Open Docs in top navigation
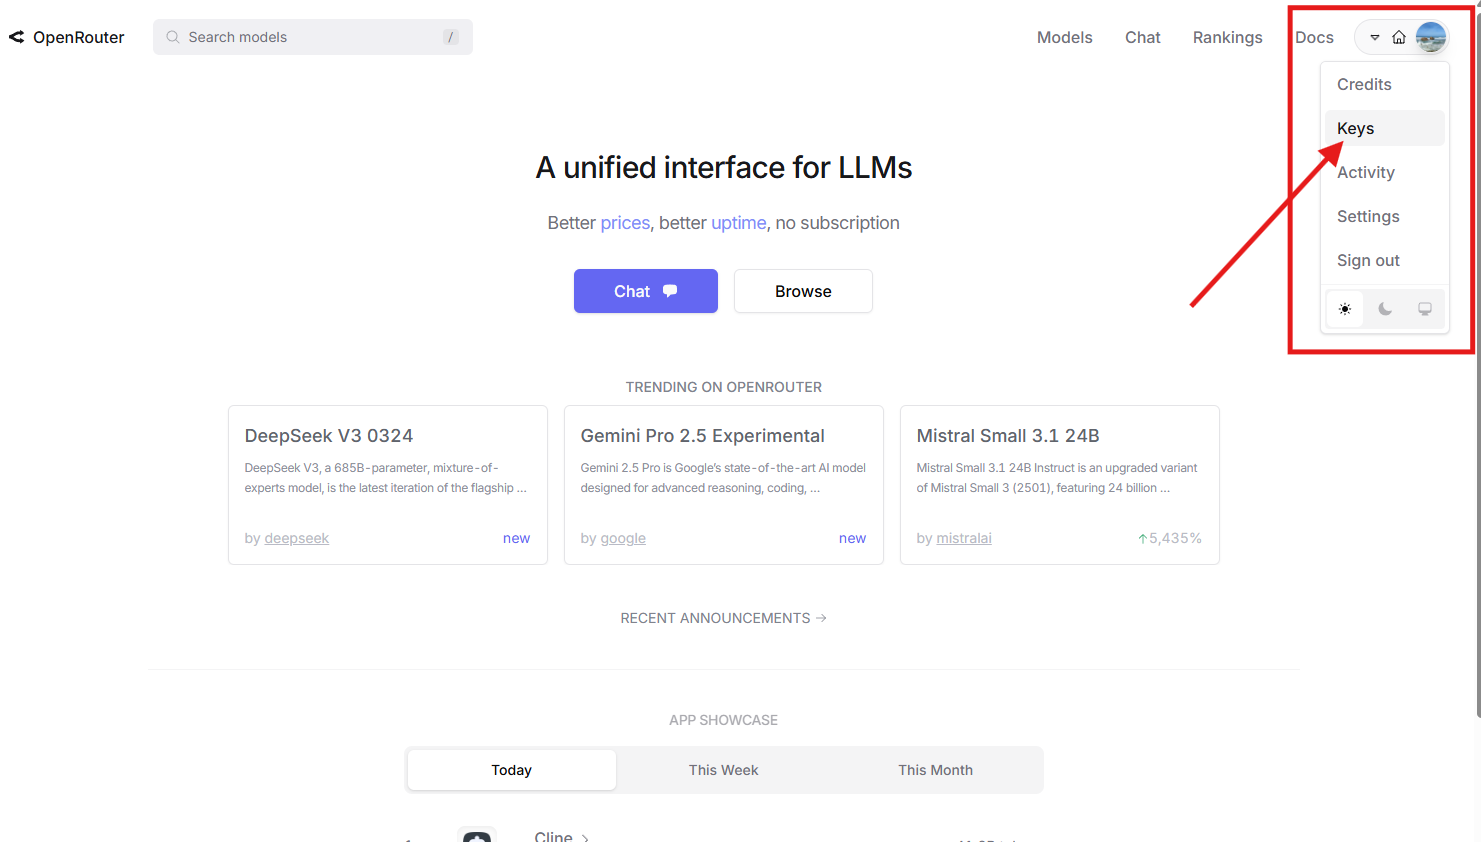The width and height of the screenshot is (1481, 842). pyautogui.click(x=1314, y=37)
